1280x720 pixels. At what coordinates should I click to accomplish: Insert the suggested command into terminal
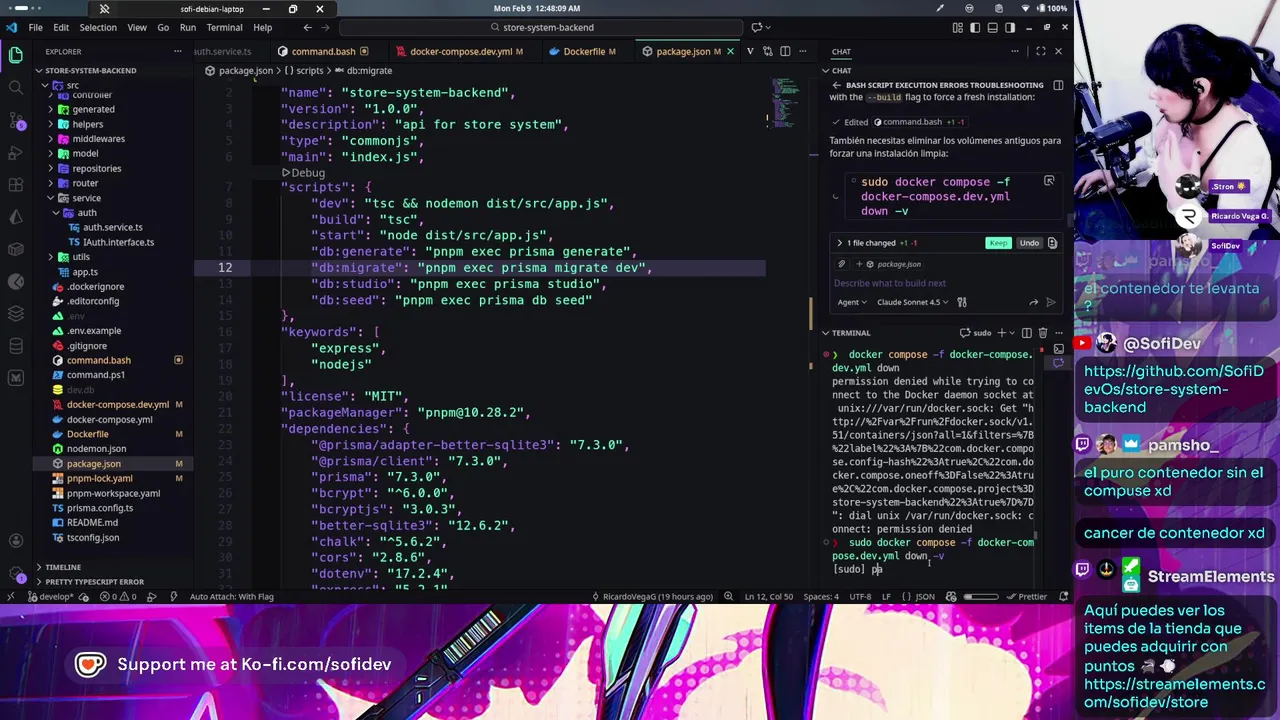[x=1049, y=181]
